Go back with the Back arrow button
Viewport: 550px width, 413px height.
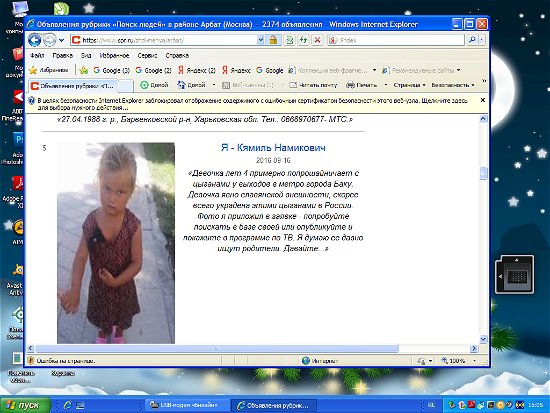tap(34, 40)
